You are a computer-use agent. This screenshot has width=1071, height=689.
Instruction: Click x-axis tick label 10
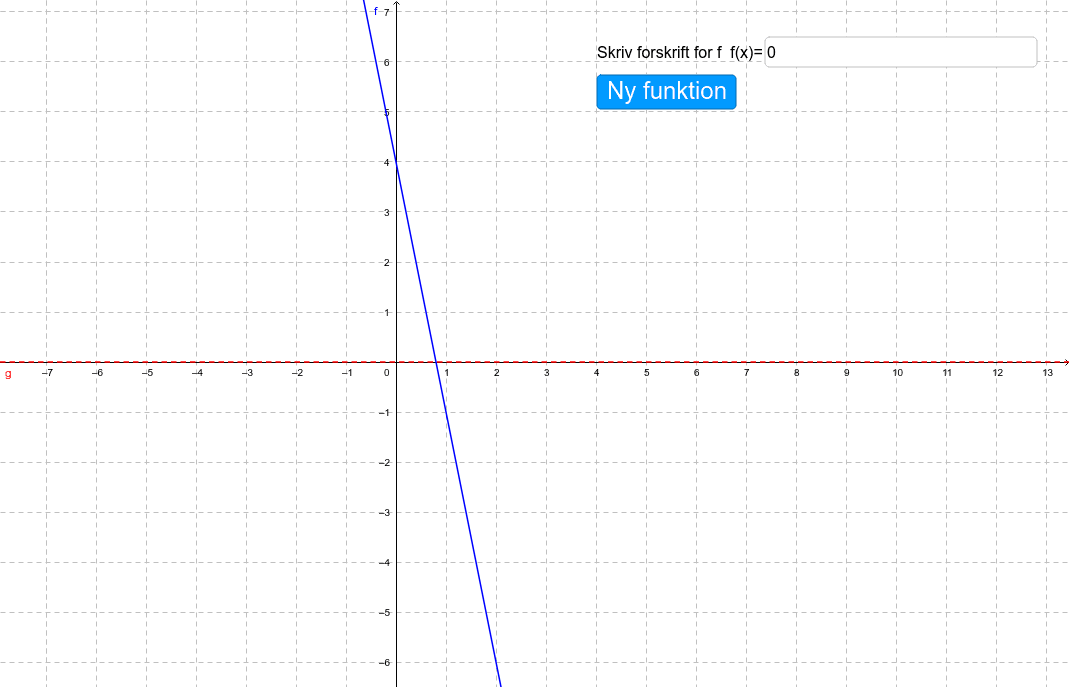(897, 373)
